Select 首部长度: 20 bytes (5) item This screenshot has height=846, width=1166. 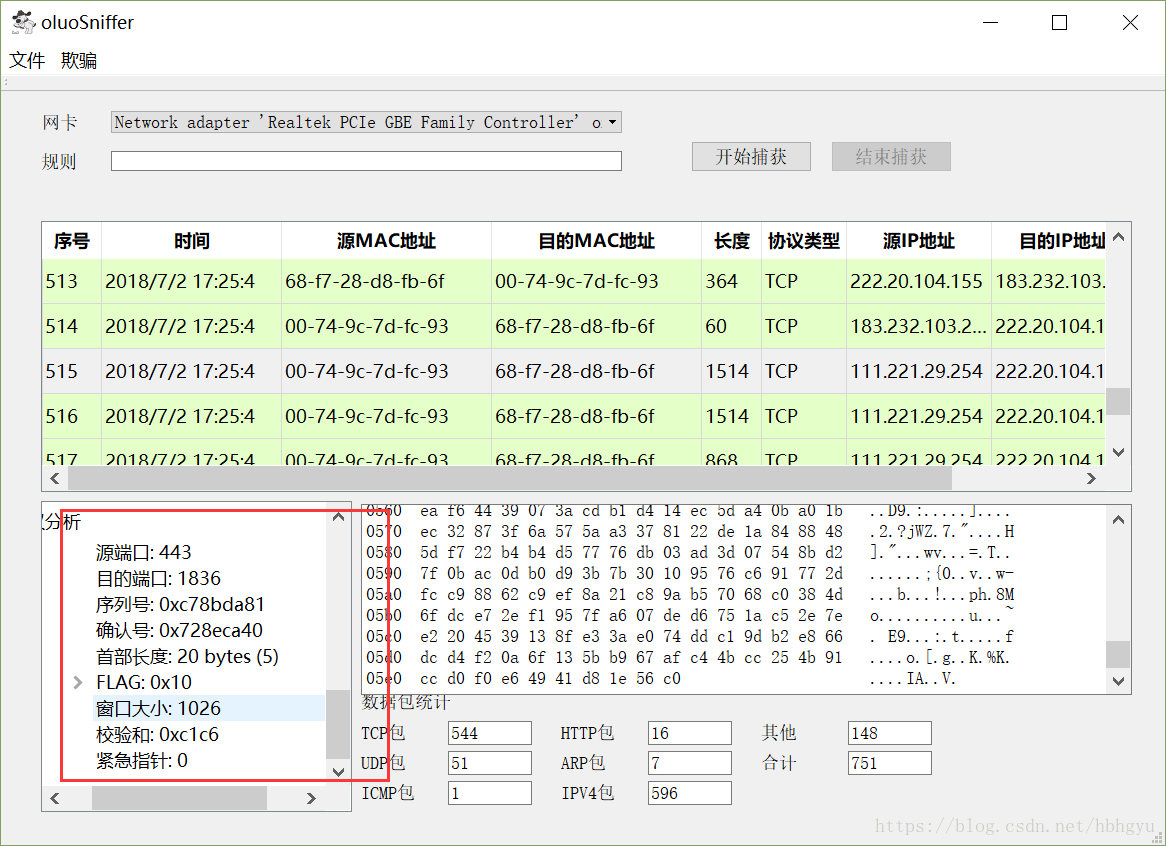(x=187, y=656)
